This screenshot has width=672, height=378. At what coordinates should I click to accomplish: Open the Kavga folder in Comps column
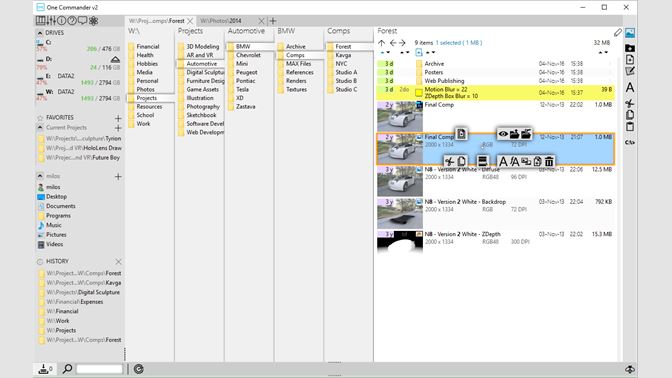click(x=343, y=55)
